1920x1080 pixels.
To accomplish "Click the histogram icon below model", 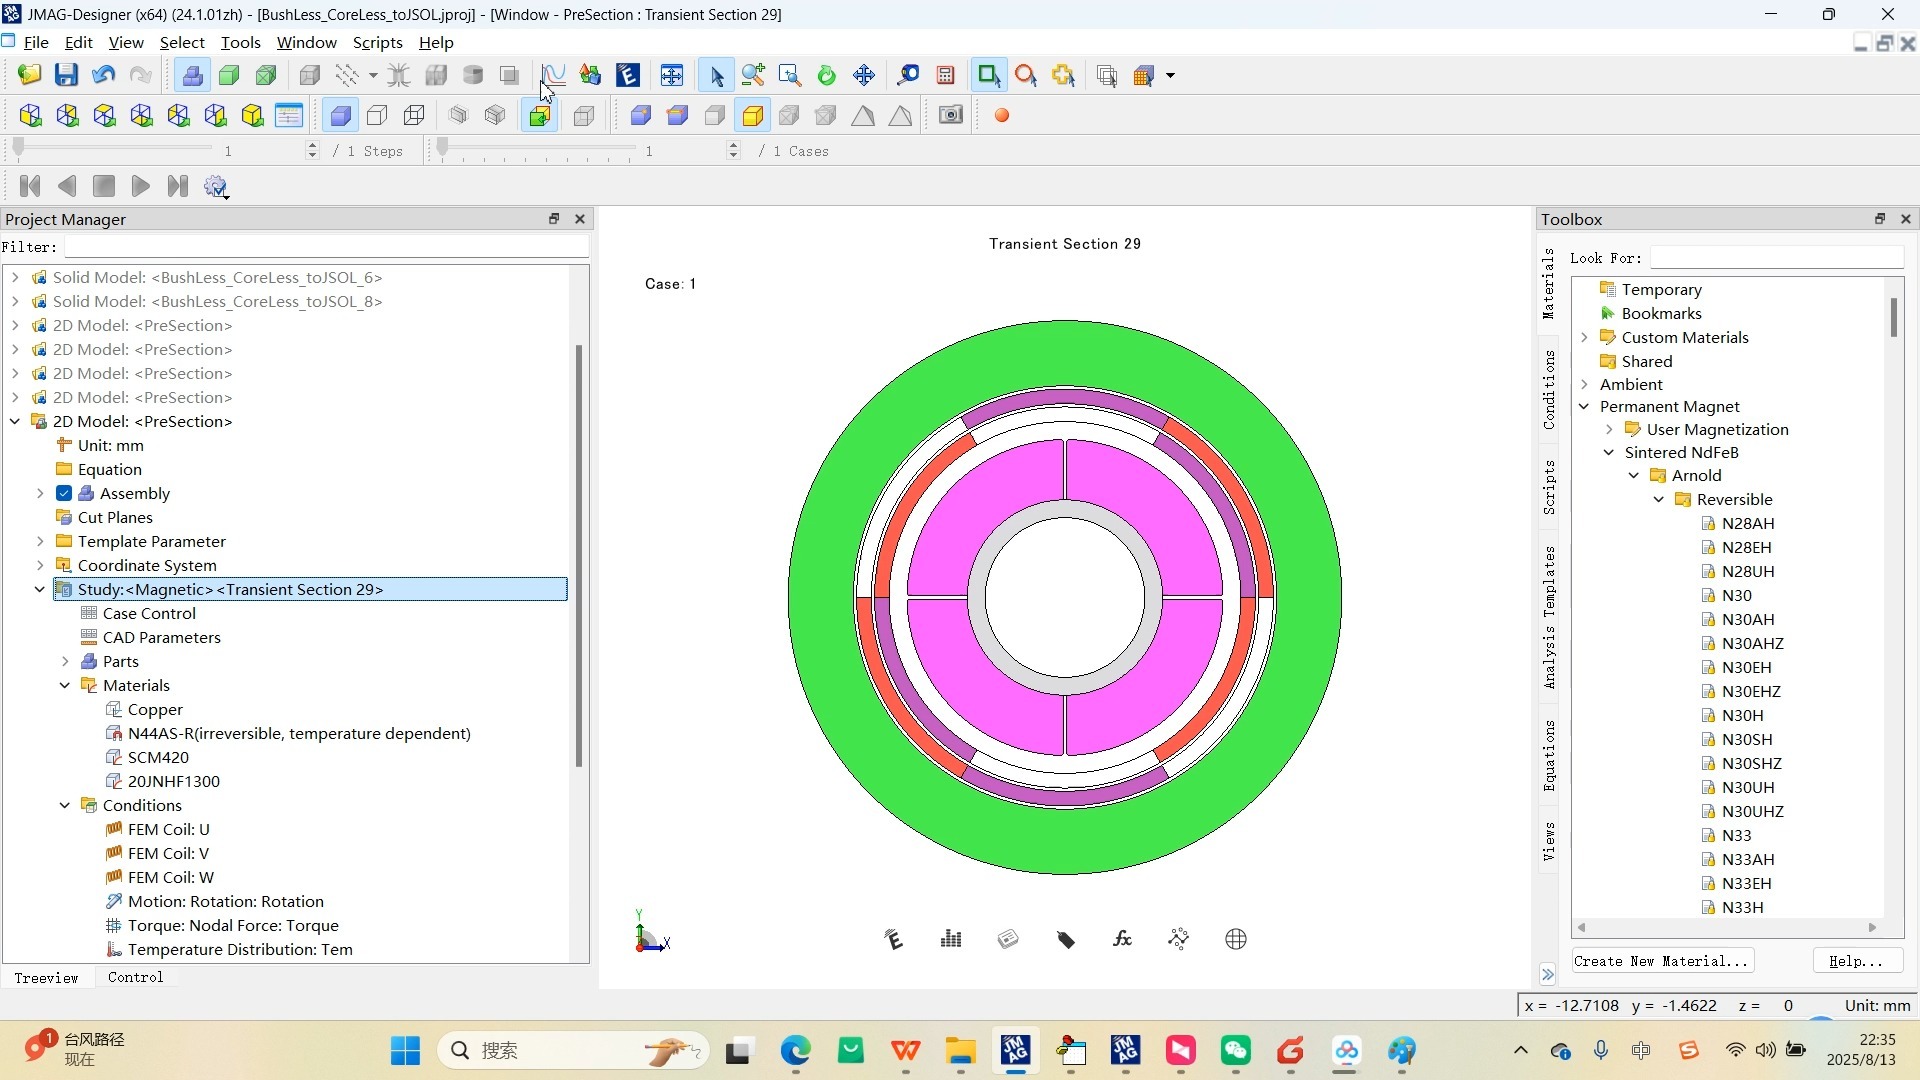I will [x=951, y=939].
